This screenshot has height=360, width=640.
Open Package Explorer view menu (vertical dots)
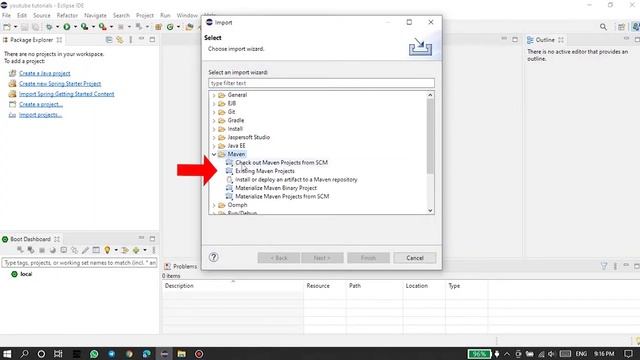(131, 40)
